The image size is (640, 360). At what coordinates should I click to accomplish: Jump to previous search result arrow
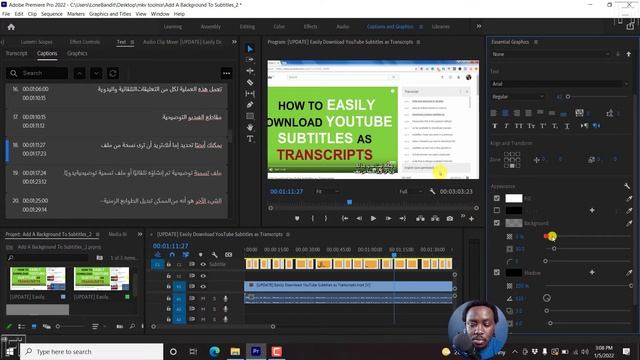click(x=80, y=73)
